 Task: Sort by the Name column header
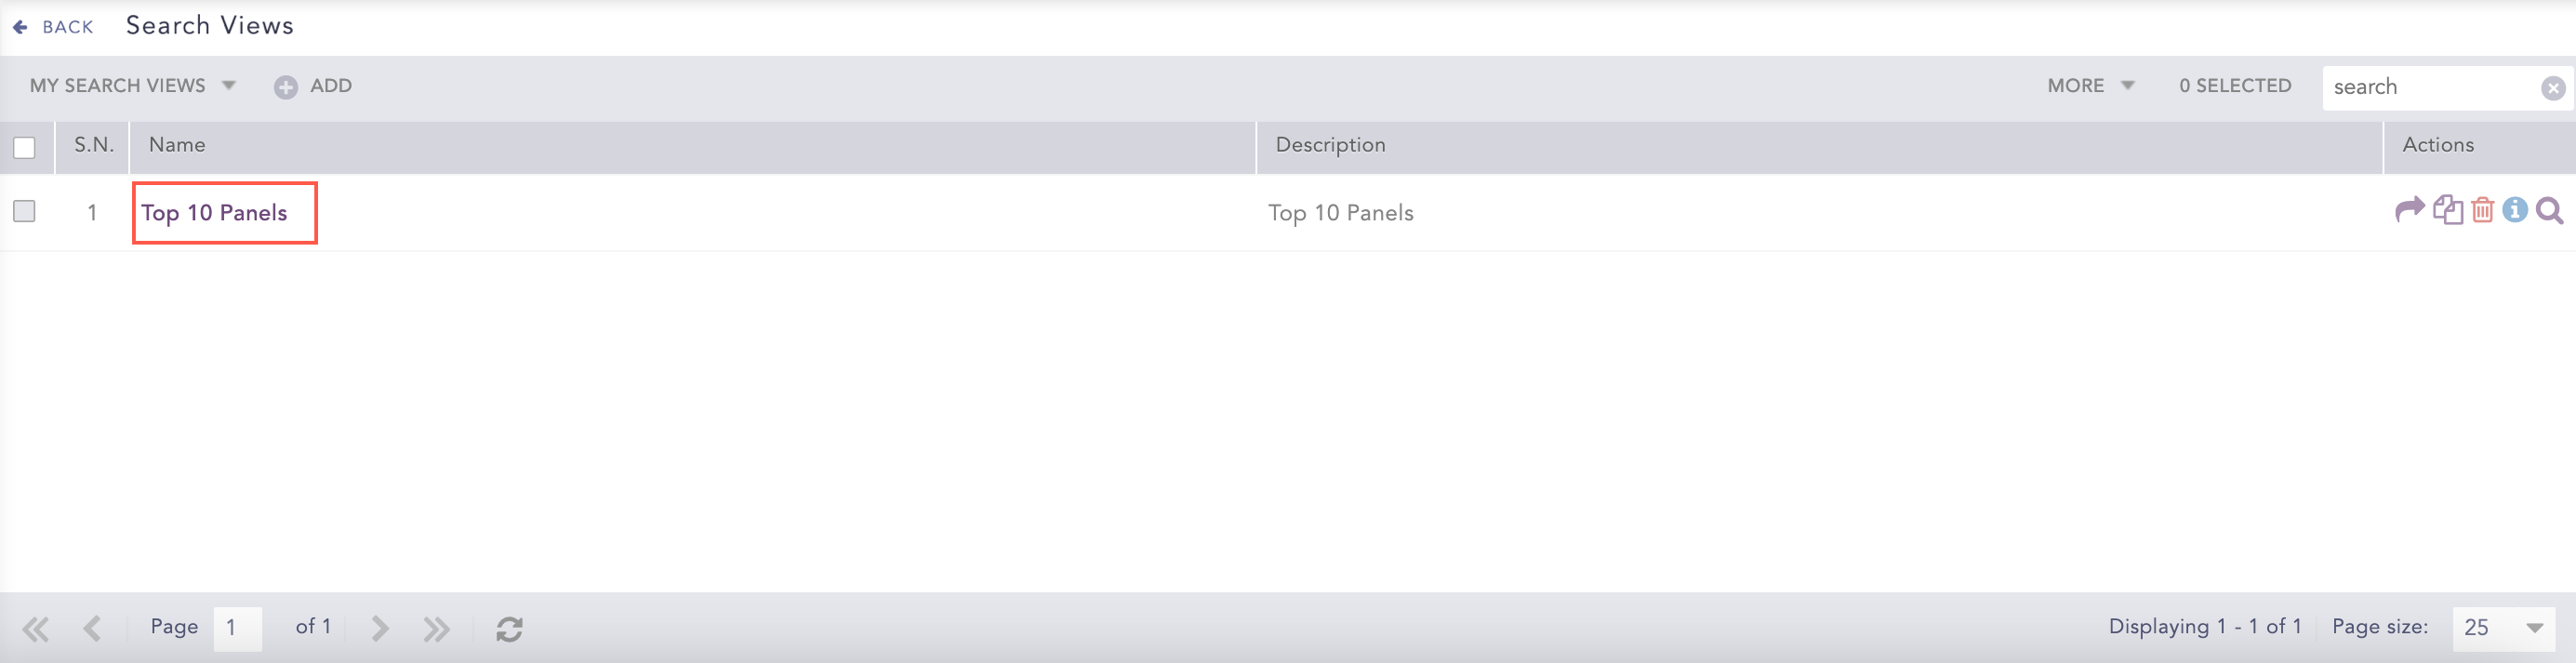tap(177, 145)
